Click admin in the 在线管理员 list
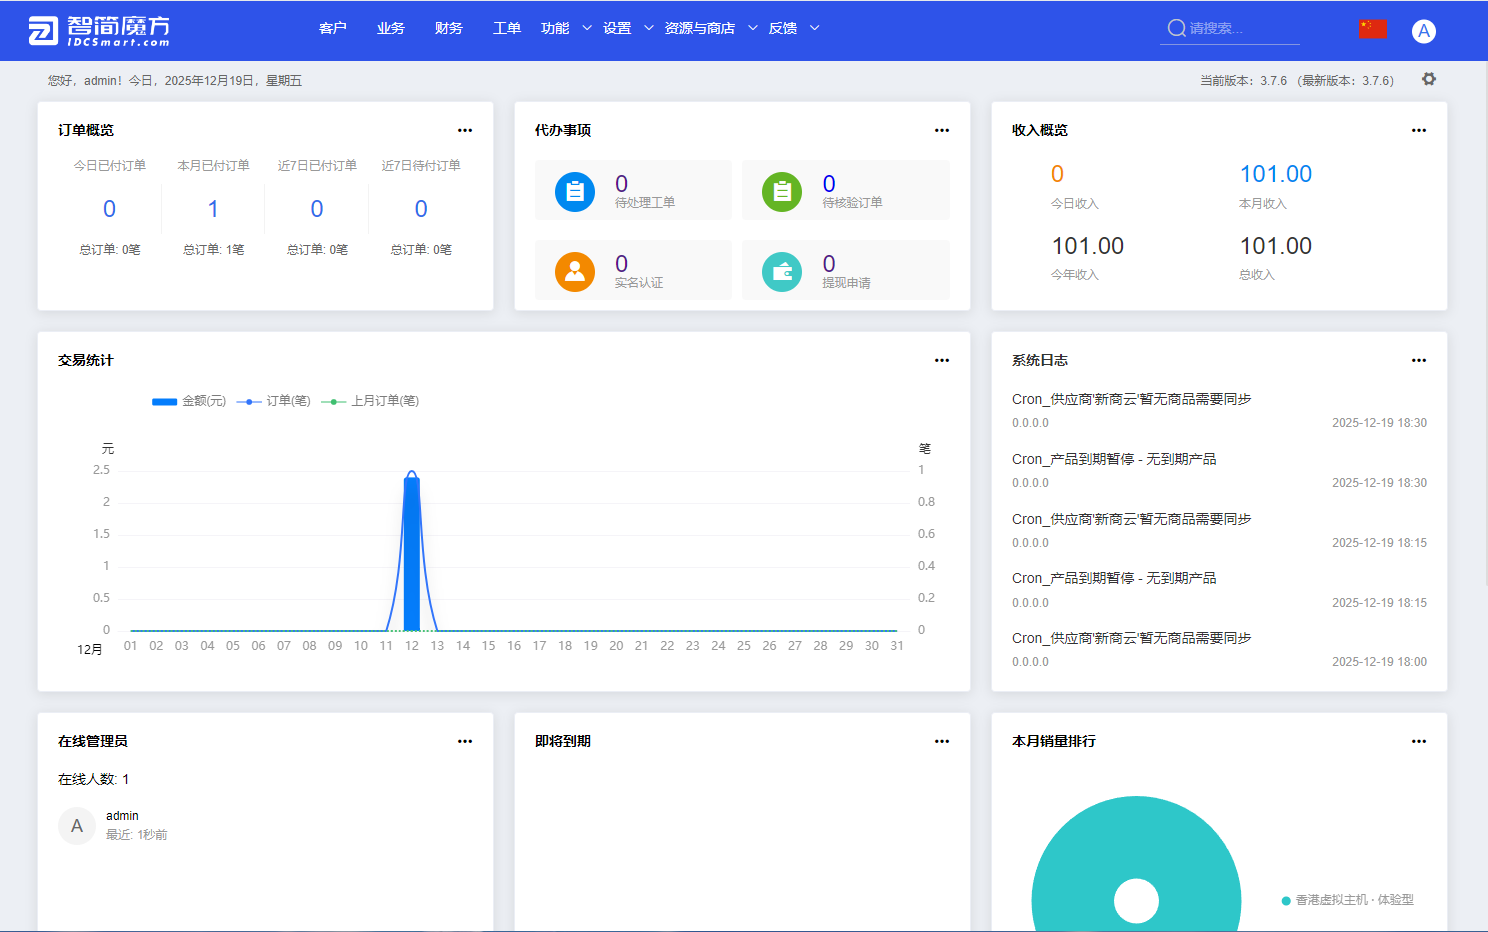The width and height of the screenshot is (1488, 932). click(x=122, y=815)
